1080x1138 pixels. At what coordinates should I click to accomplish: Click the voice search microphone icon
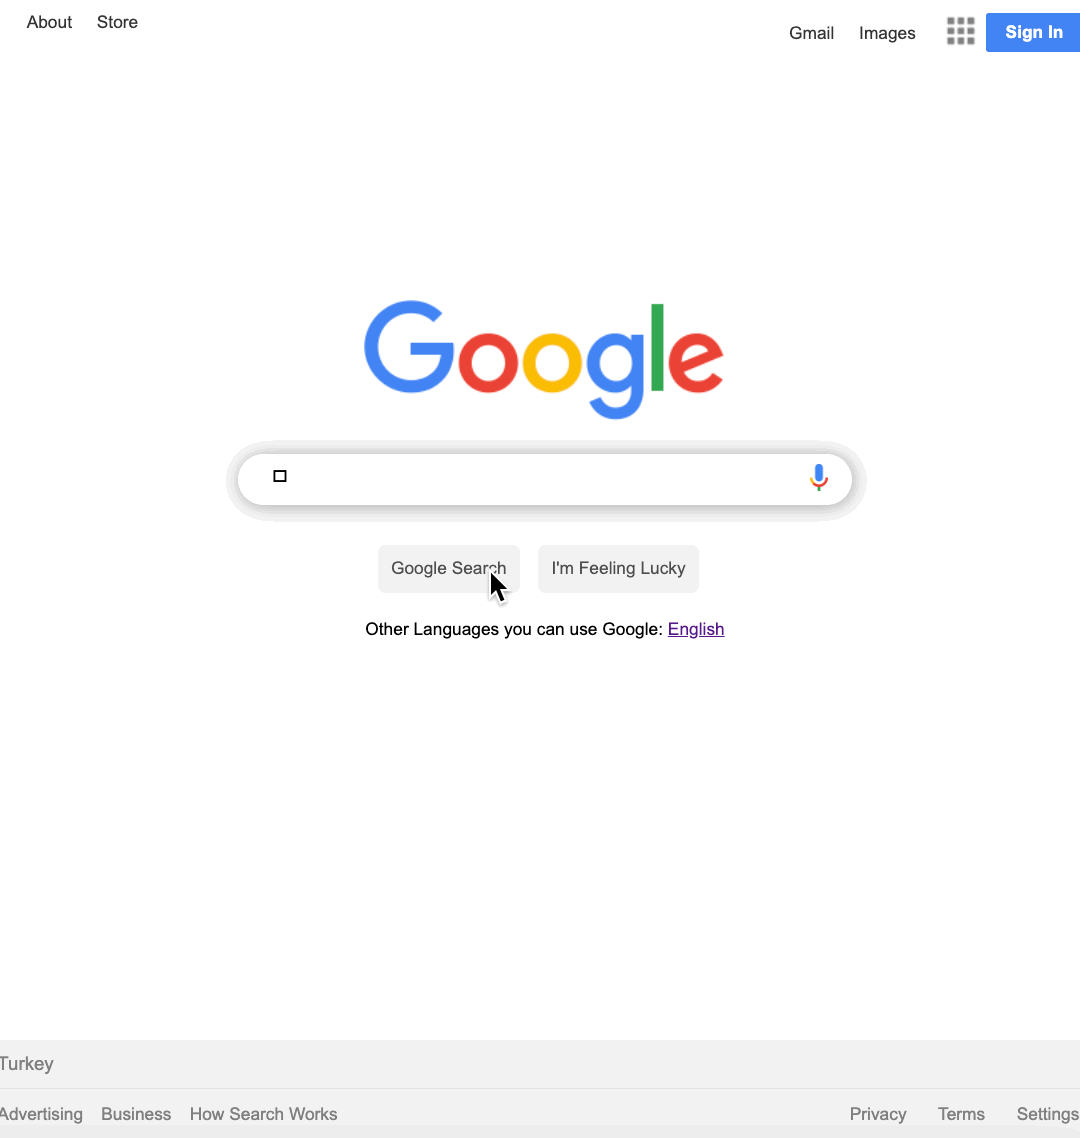click(819, 478)
